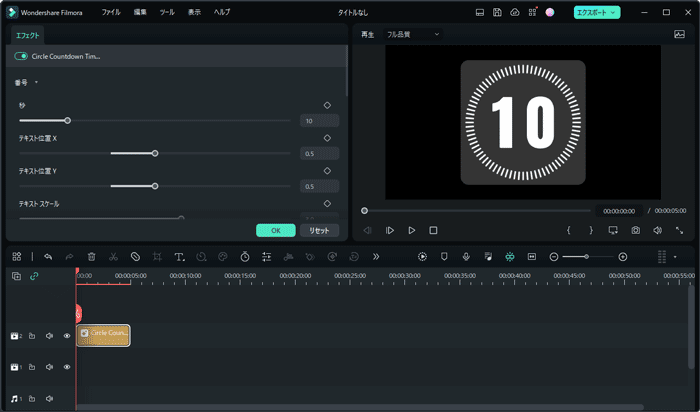Click the trash delete icon in timeline toolbar
The image size is (700, 412).
[91, 257]
